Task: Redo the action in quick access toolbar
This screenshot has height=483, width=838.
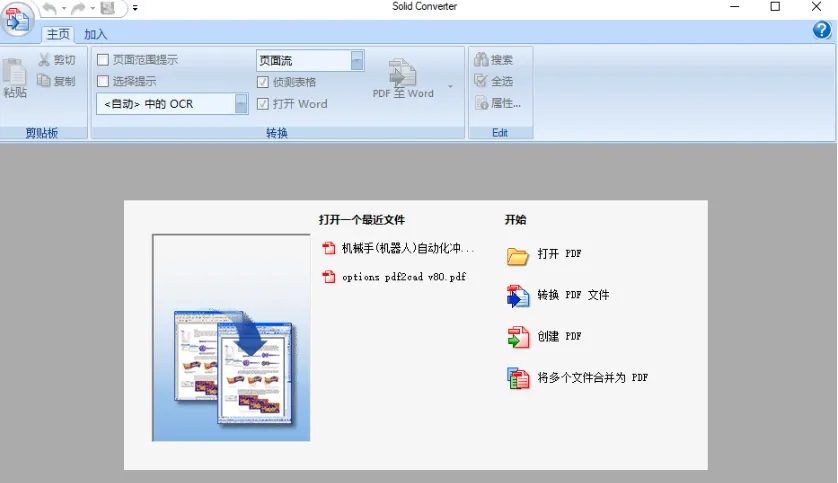Action: pos(78,8)
